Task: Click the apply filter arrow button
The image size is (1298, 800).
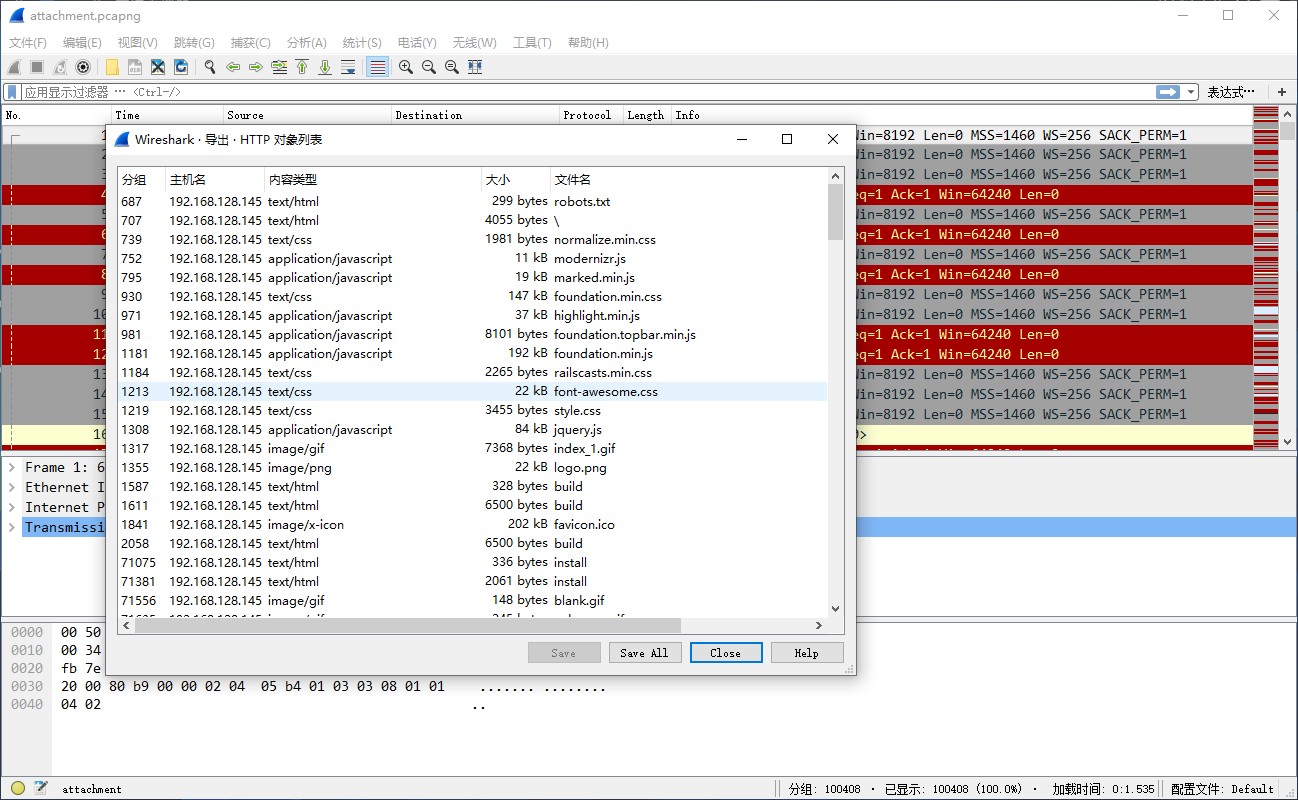Action: pos(1168,92)
